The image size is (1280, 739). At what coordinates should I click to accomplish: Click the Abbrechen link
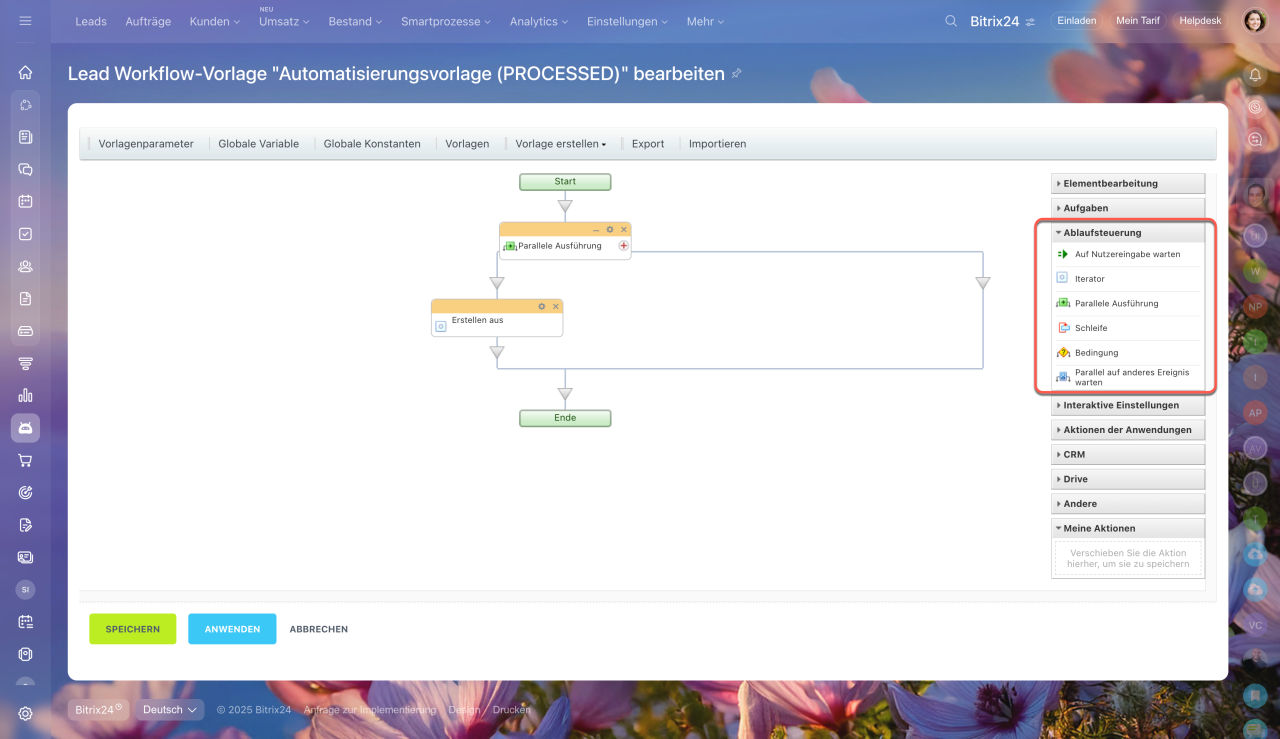point(319,629)
